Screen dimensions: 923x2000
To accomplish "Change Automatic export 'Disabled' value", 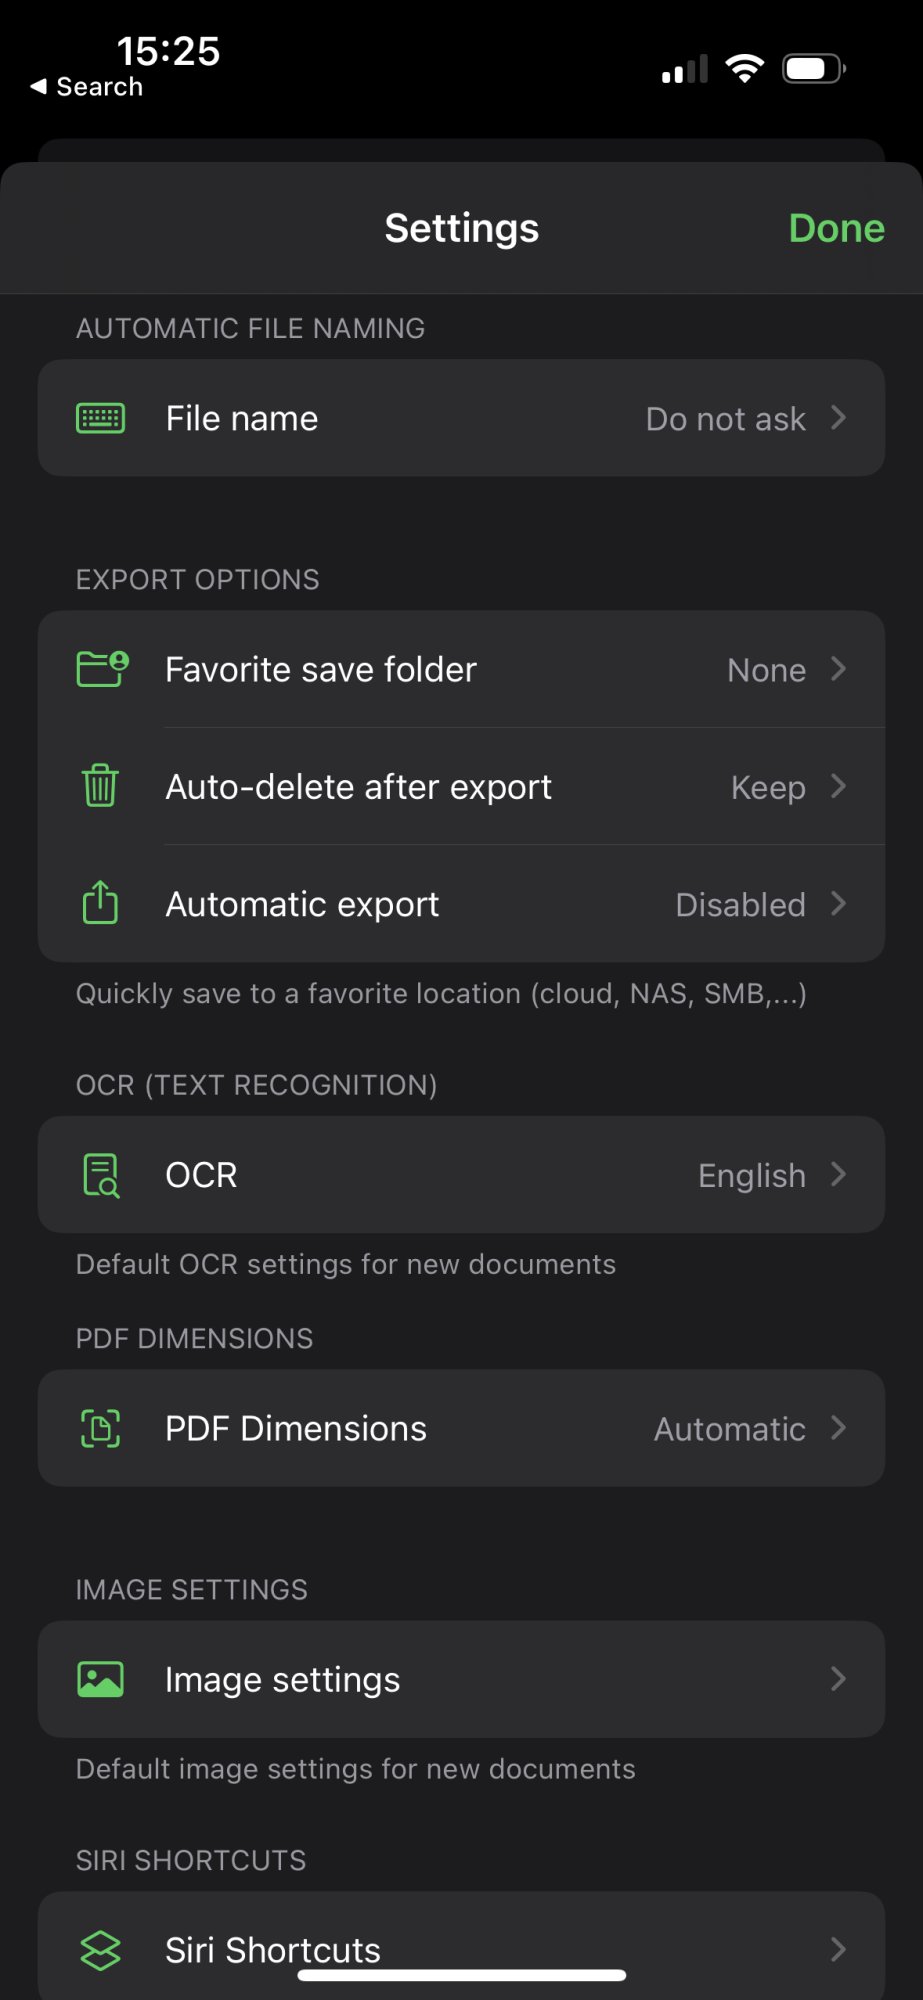I will [740, 905].
